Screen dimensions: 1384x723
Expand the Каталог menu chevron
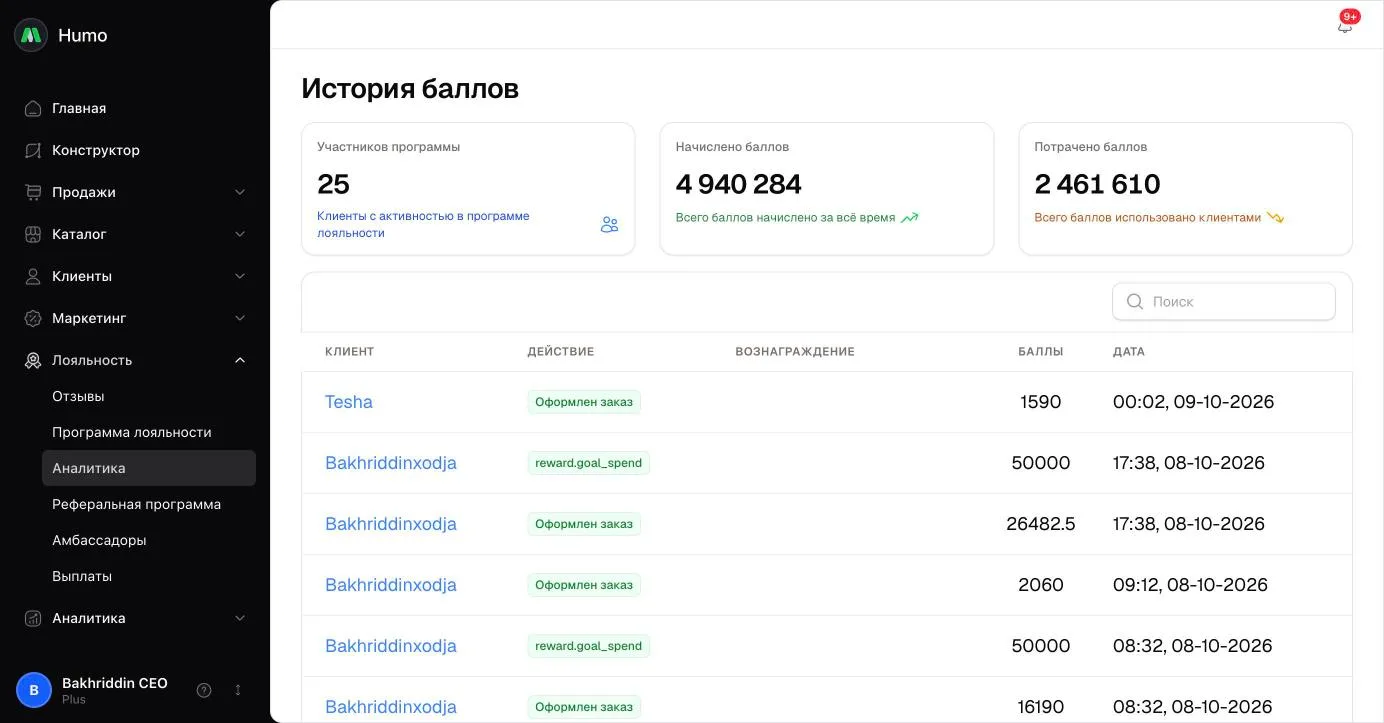coord(240,234)
